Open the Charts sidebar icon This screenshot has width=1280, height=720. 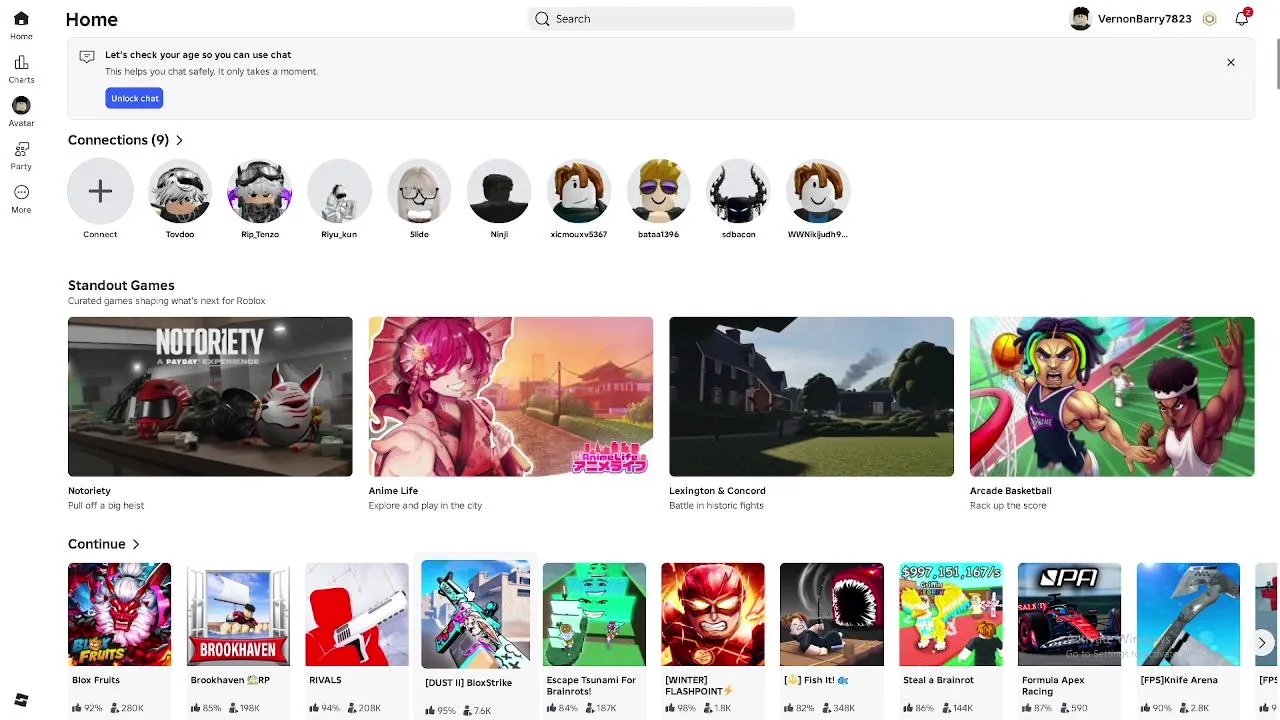[21, 62]
